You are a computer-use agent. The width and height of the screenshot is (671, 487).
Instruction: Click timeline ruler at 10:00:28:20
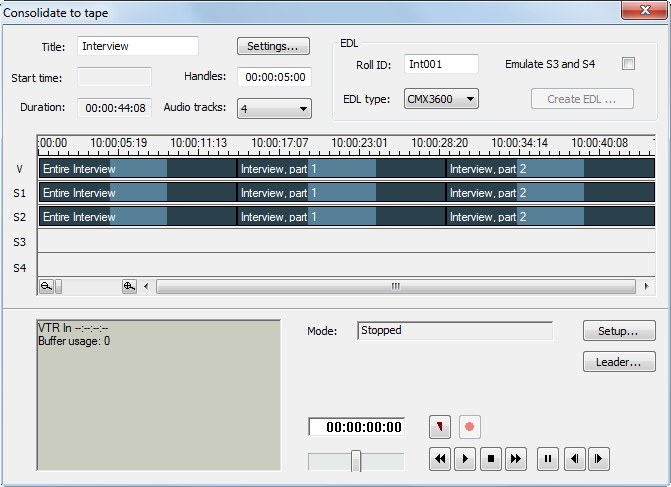pos(439,143)
